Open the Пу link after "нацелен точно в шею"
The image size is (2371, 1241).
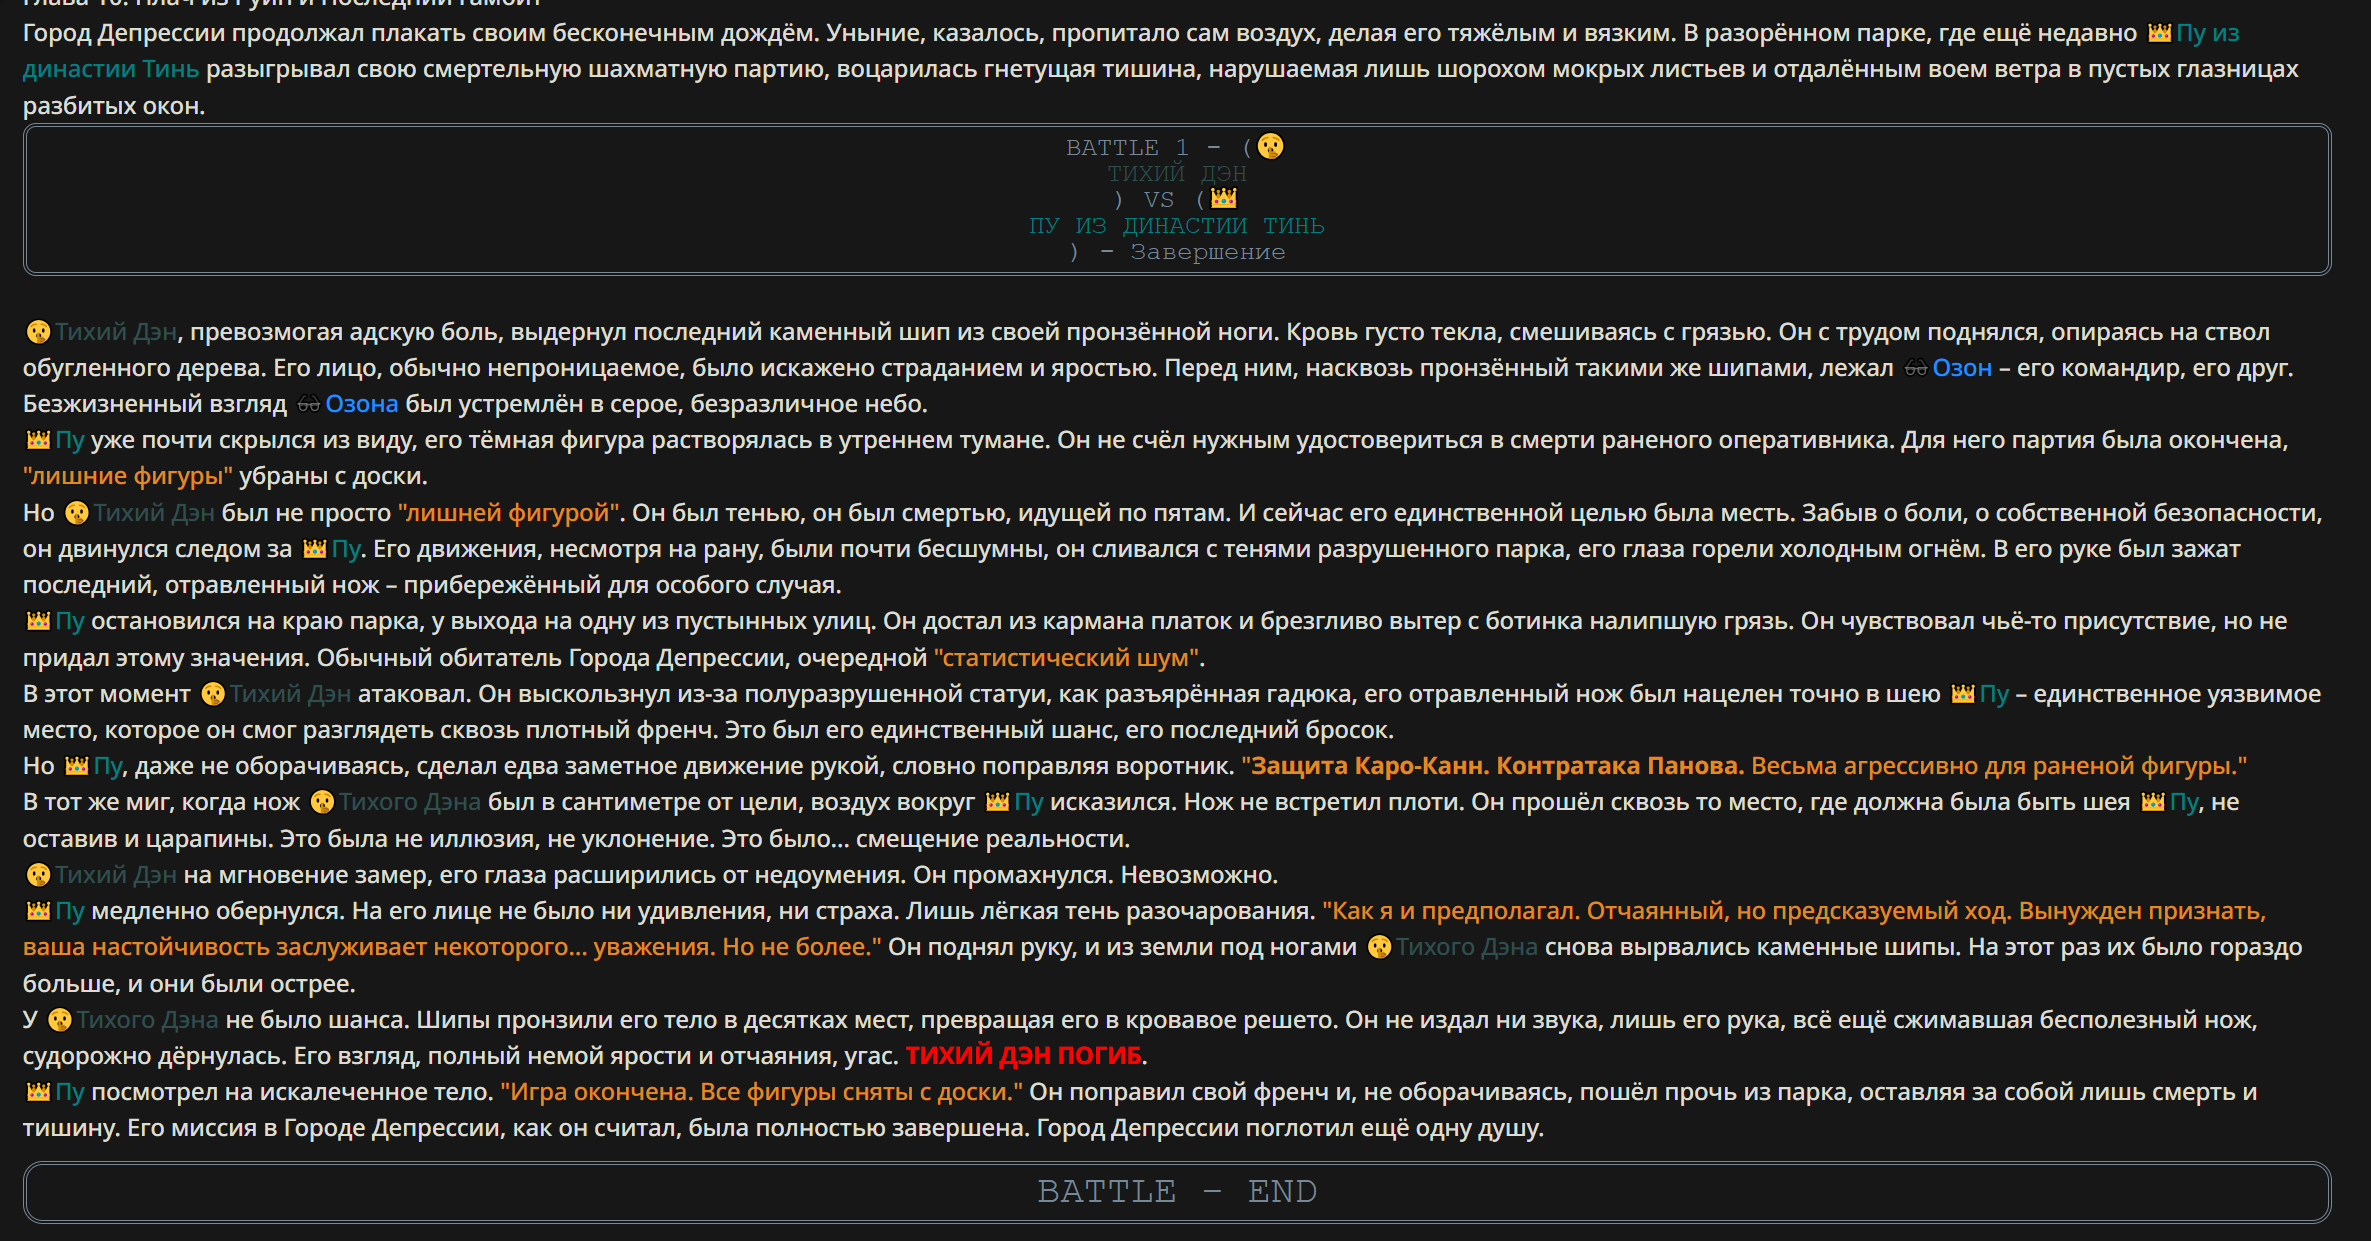click(x=1994, y=694)
